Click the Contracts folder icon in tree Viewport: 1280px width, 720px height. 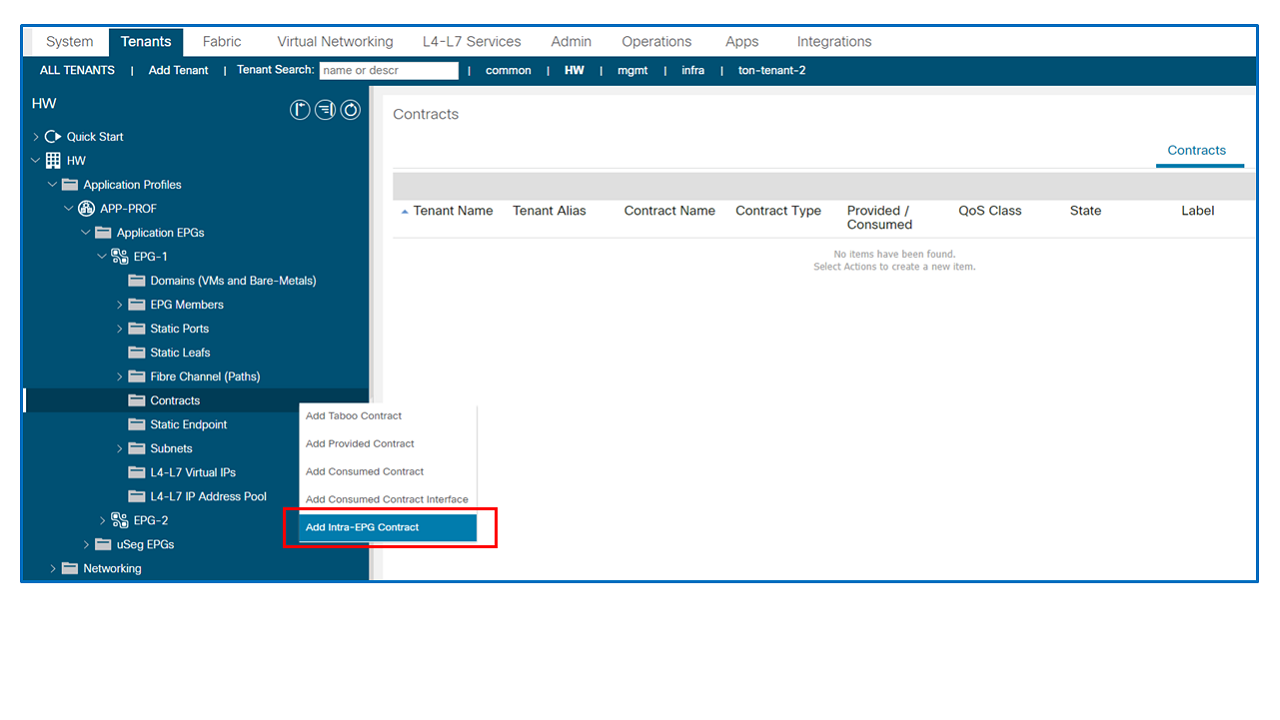[x=137, y=401]
